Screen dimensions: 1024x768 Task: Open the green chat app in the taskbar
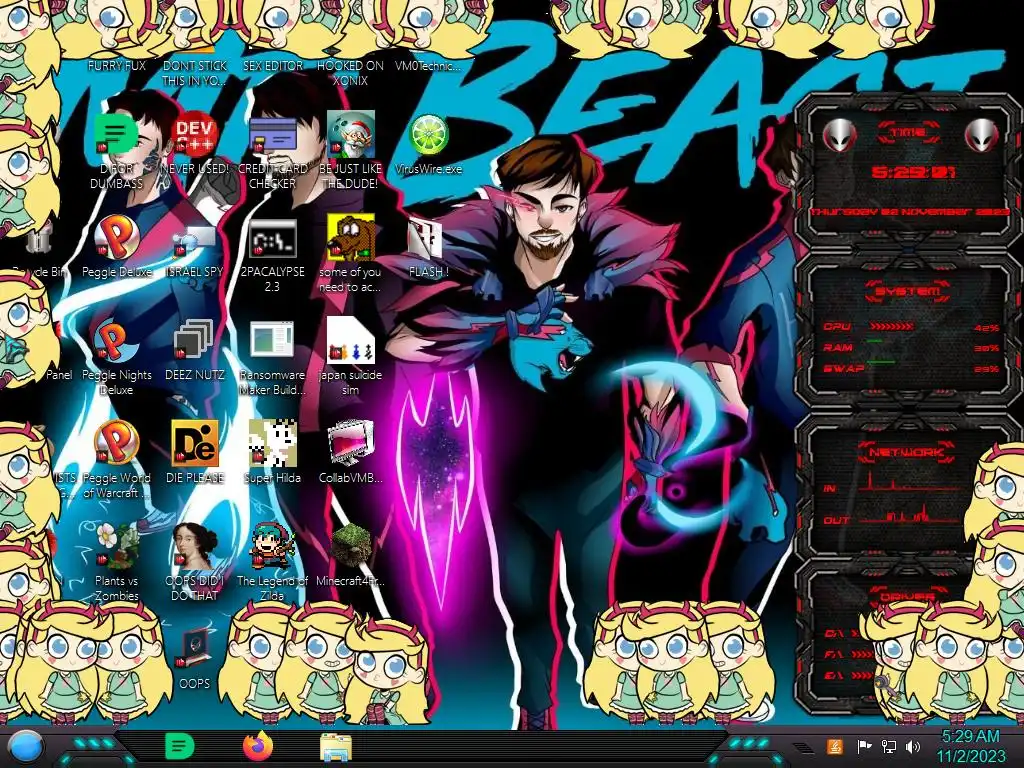pos(179,746)
